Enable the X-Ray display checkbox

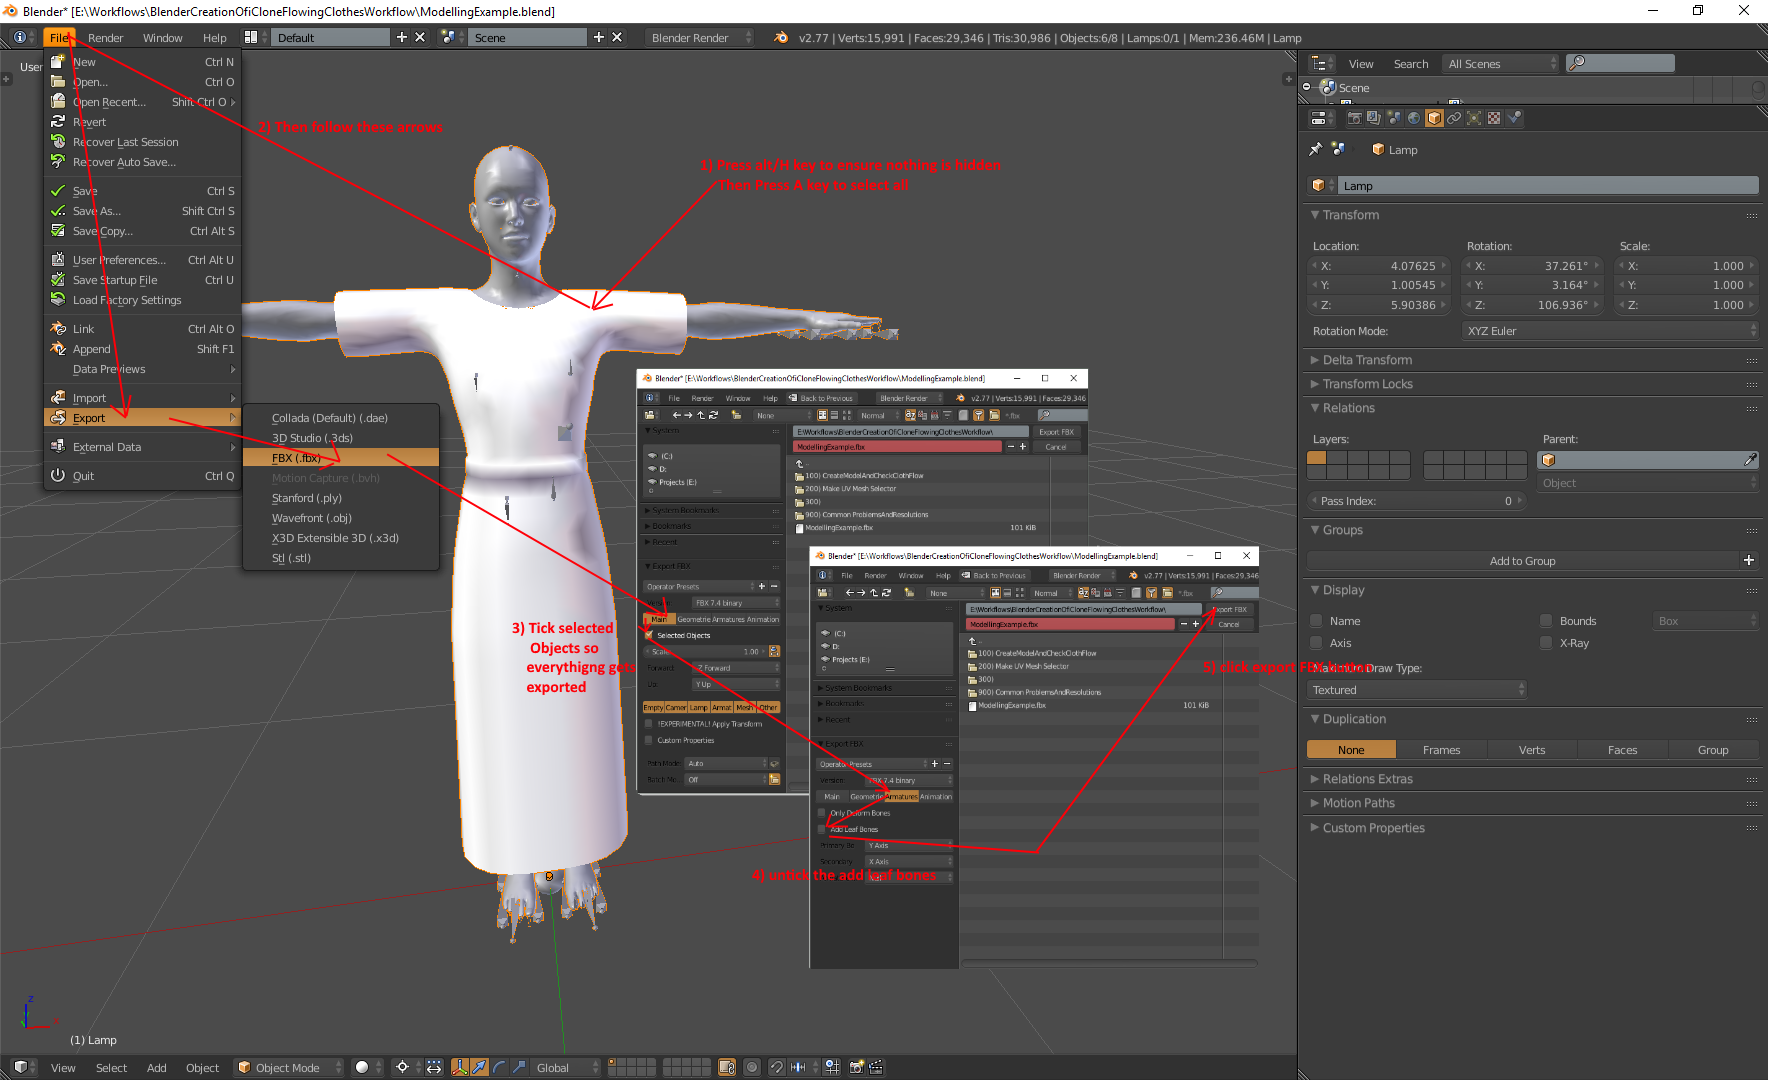(1546, 643)
